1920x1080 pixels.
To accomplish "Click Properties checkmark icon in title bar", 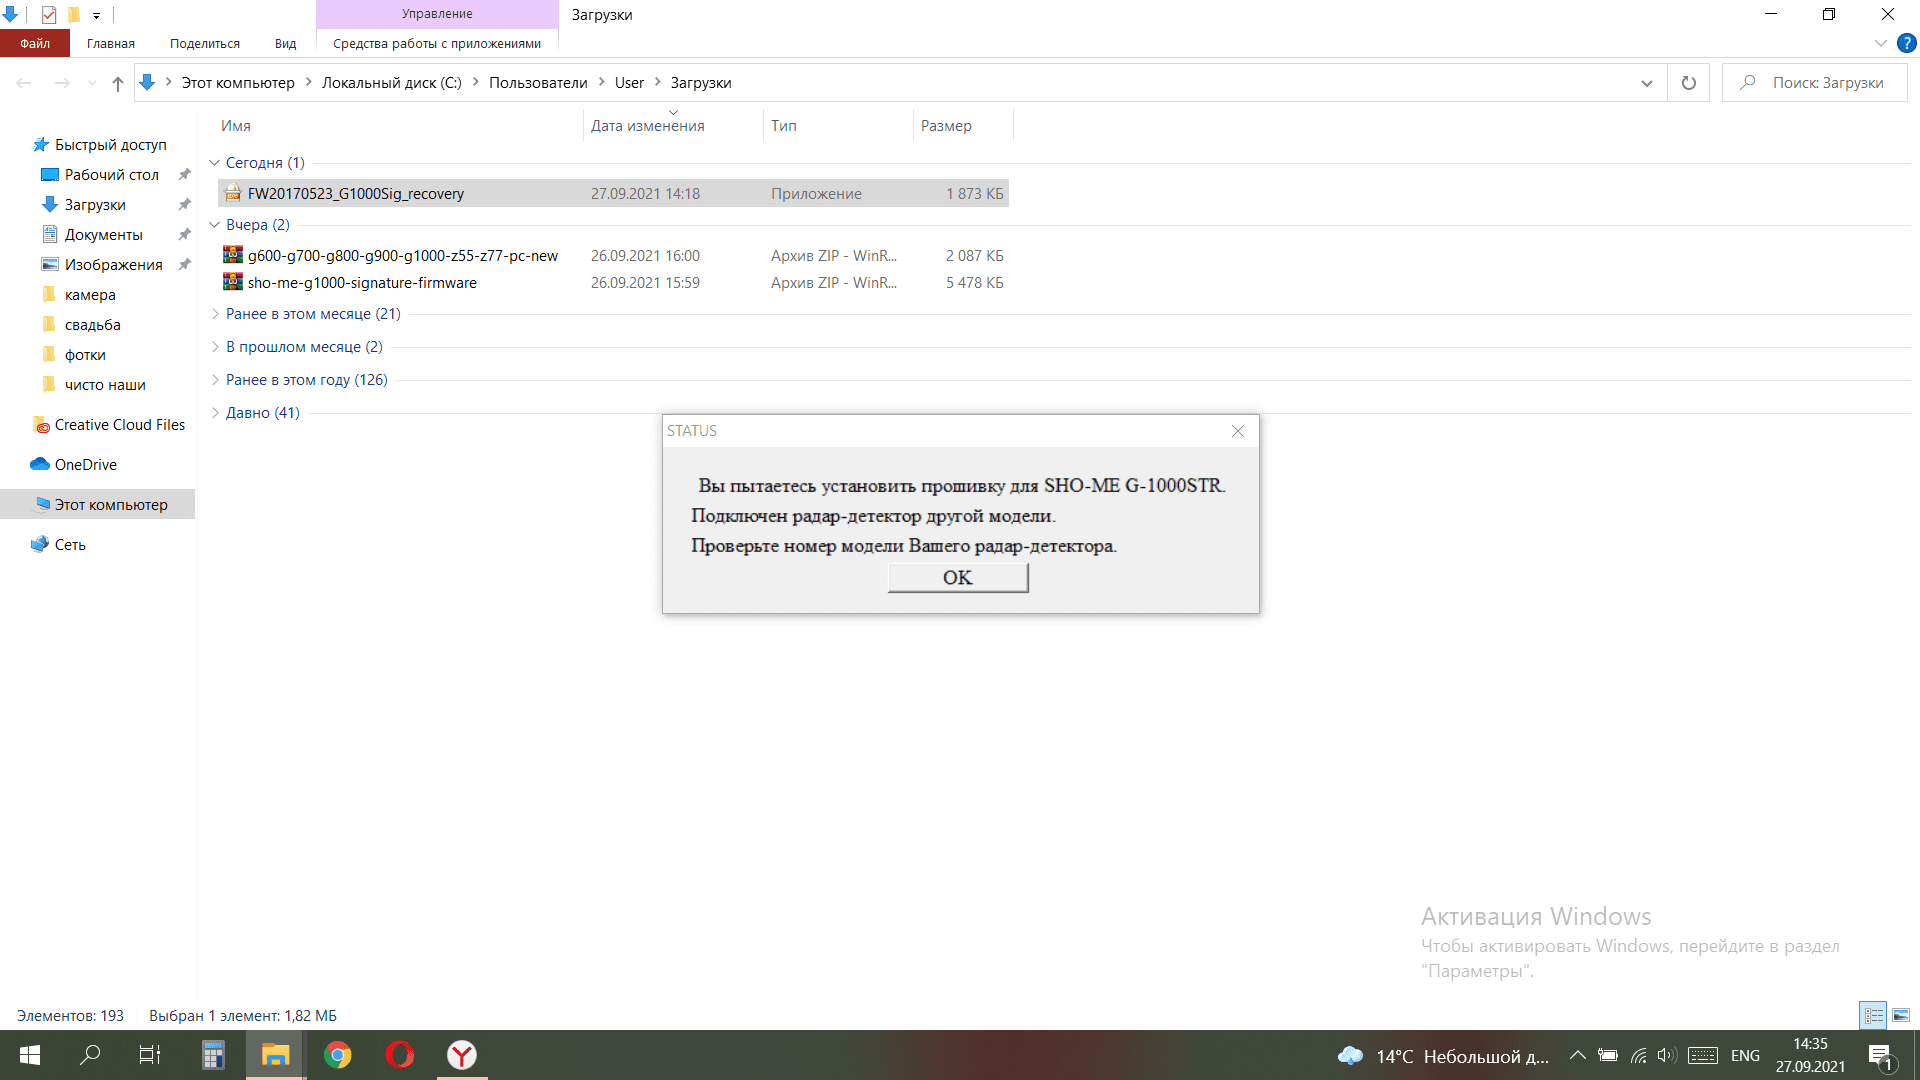I will 49,15.
